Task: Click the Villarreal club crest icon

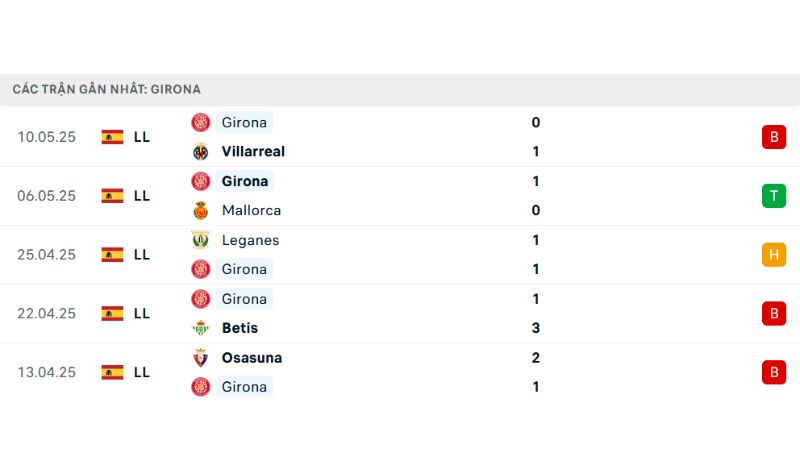Action: 201,152
